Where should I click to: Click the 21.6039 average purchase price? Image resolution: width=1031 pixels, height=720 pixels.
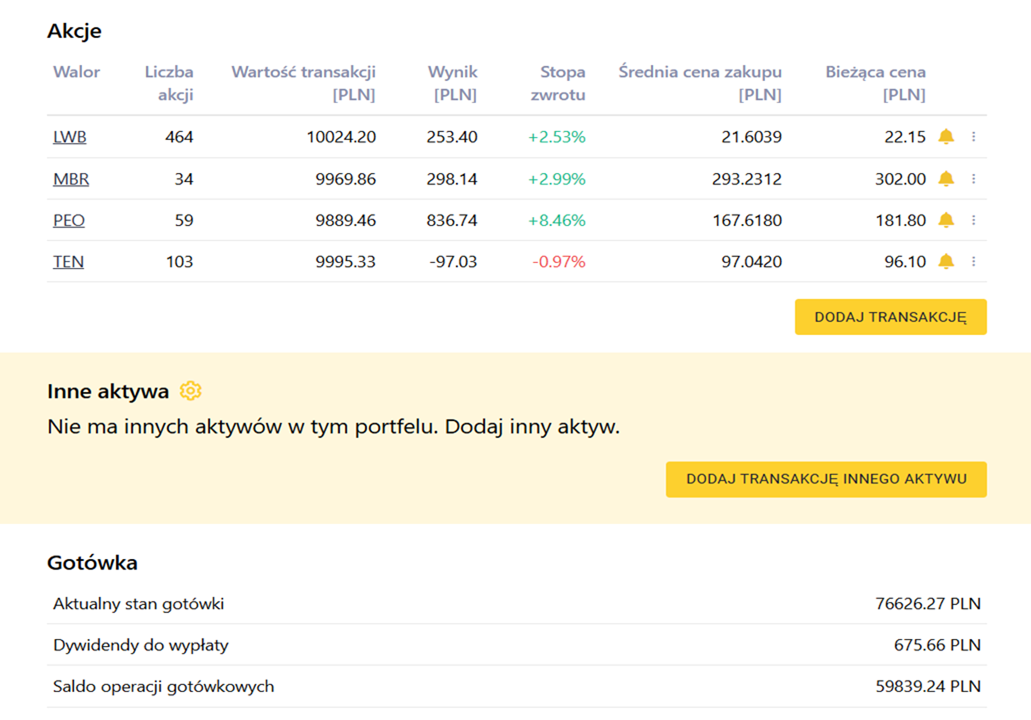click(752, 137)
